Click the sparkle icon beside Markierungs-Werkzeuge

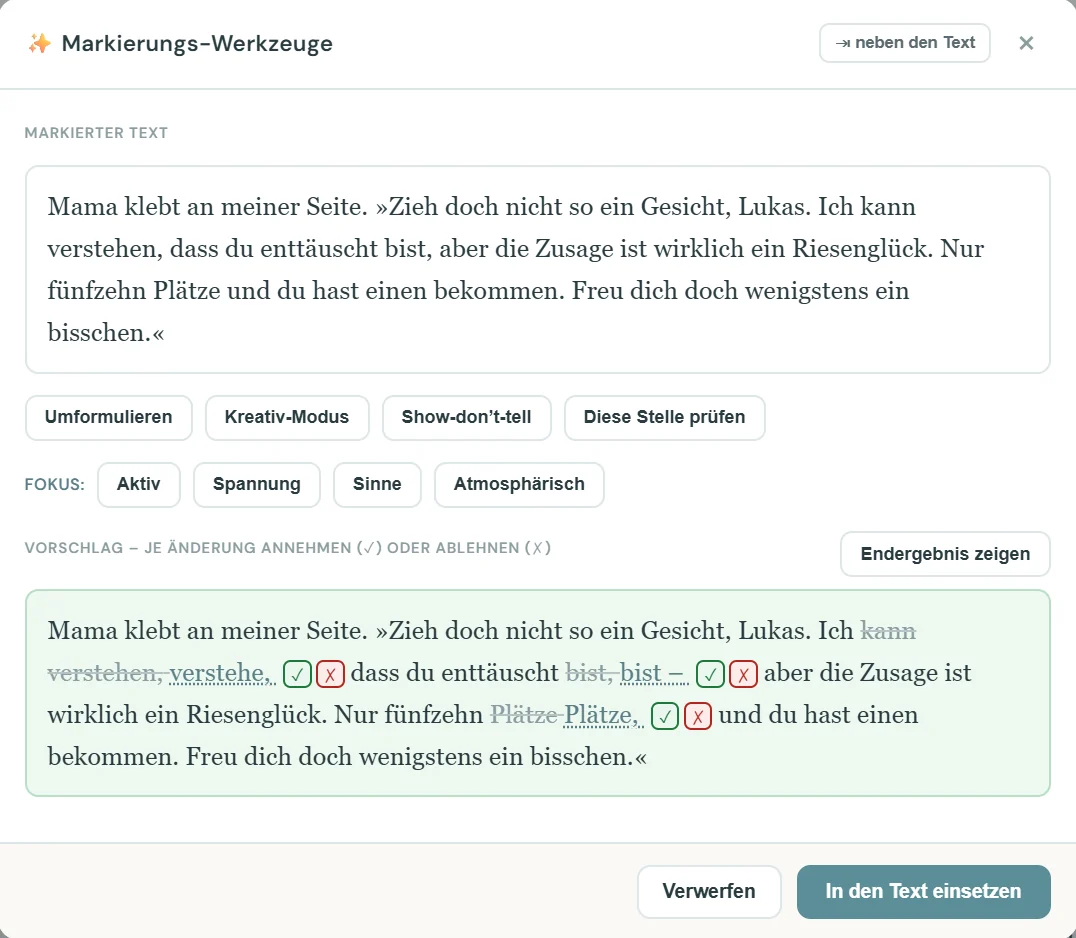coord(39,43)
